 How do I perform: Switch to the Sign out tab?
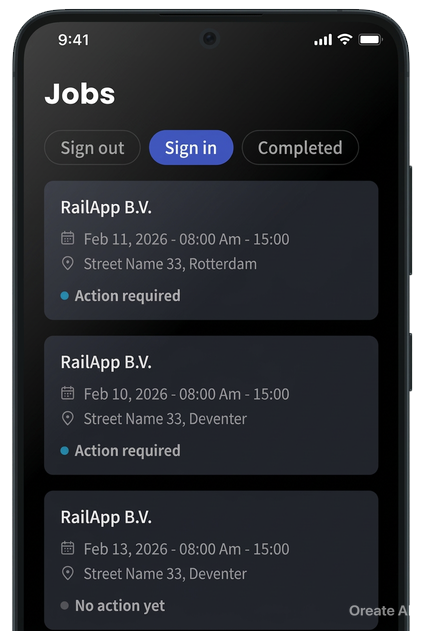point(93,147)
